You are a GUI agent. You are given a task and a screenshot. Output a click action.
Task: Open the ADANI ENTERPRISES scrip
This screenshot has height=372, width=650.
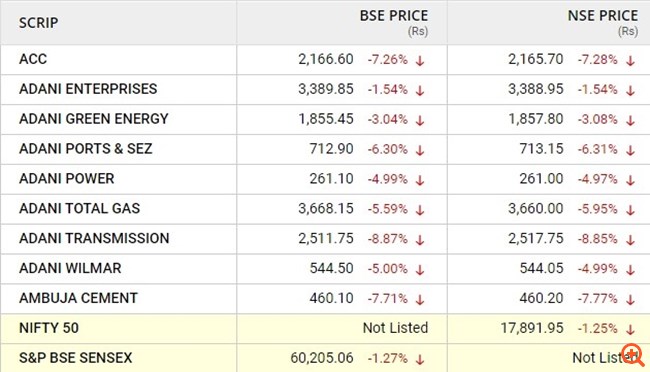[88, 89]
